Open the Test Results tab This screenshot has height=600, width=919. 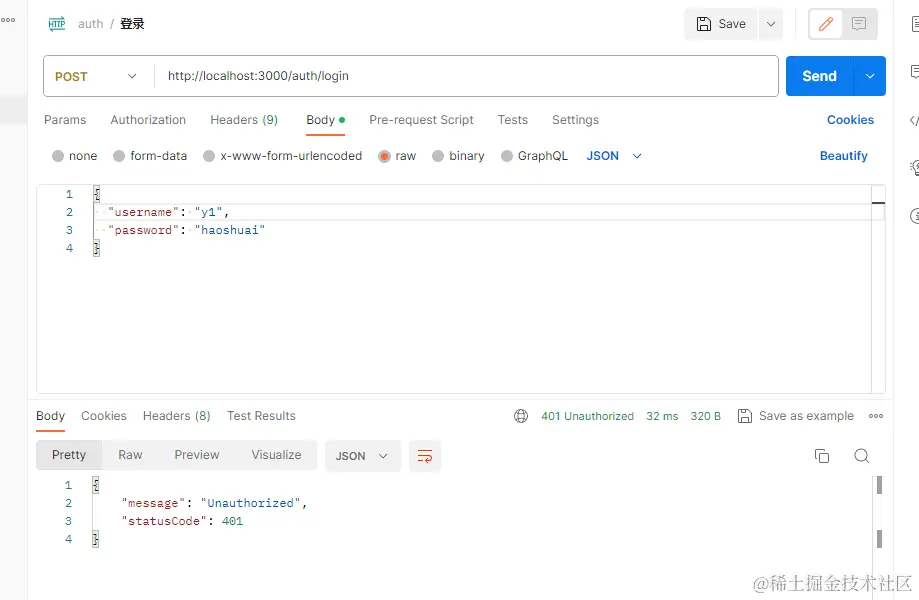[x=261, y=416]
